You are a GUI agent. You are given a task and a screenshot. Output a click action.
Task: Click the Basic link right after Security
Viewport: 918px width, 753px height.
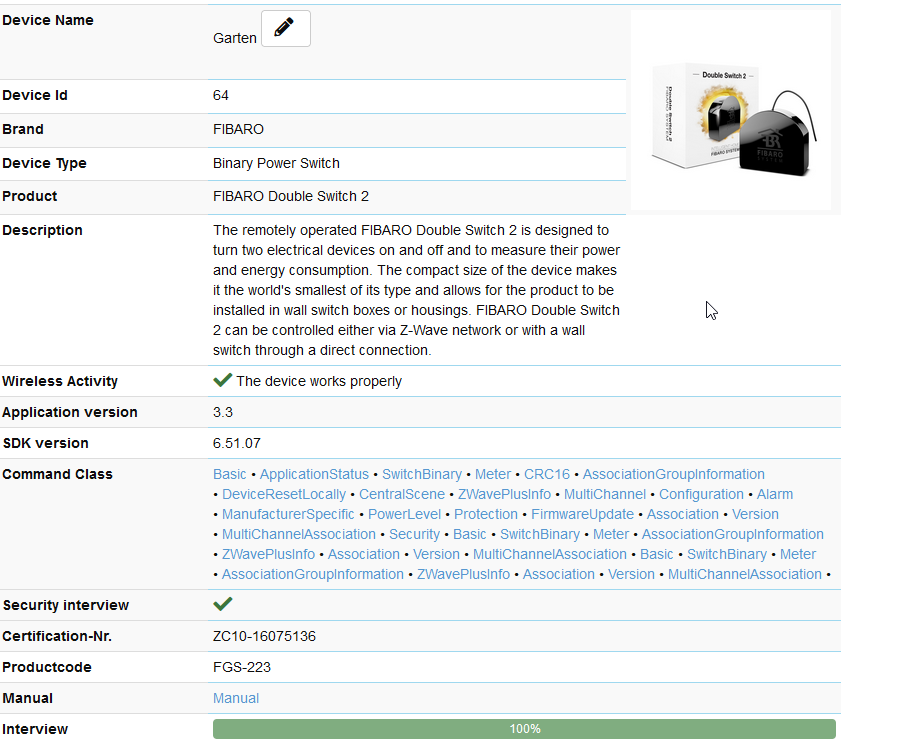point(470,534)
